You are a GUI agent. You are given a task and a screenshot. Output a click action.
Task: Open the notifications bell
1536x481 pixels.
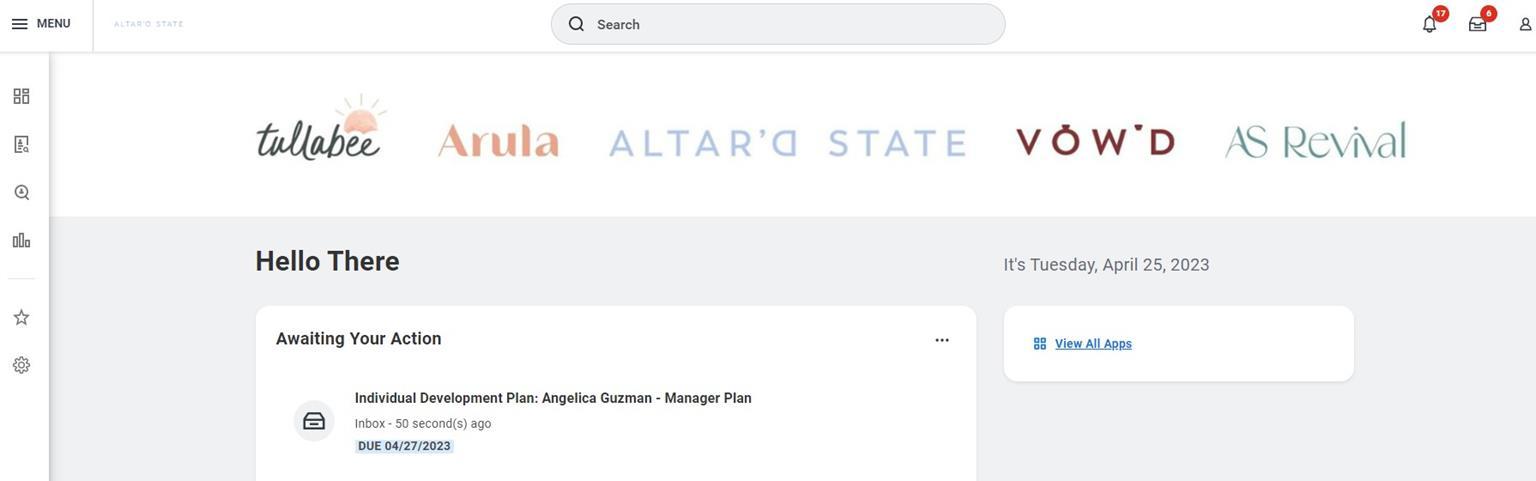pyautogui.click(x=1429, y=24)
